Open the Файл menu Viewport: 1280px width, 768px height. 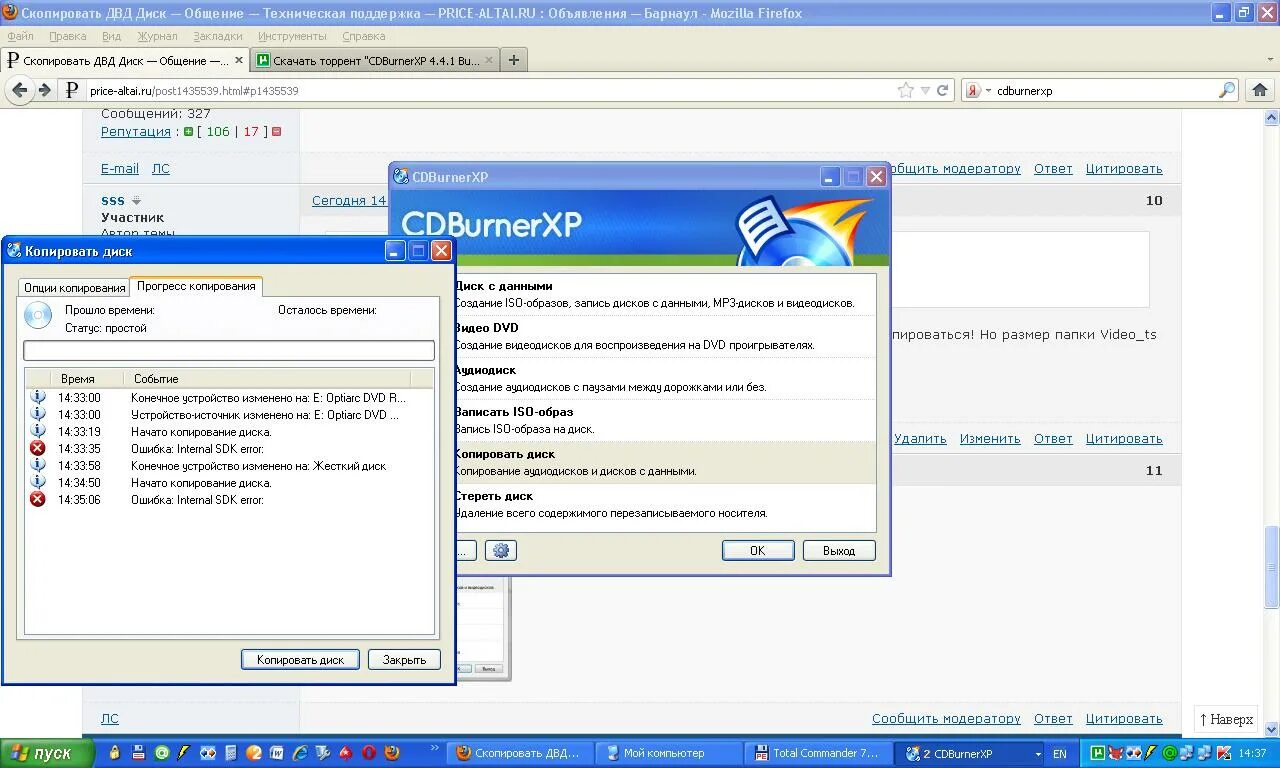[20, 36]
